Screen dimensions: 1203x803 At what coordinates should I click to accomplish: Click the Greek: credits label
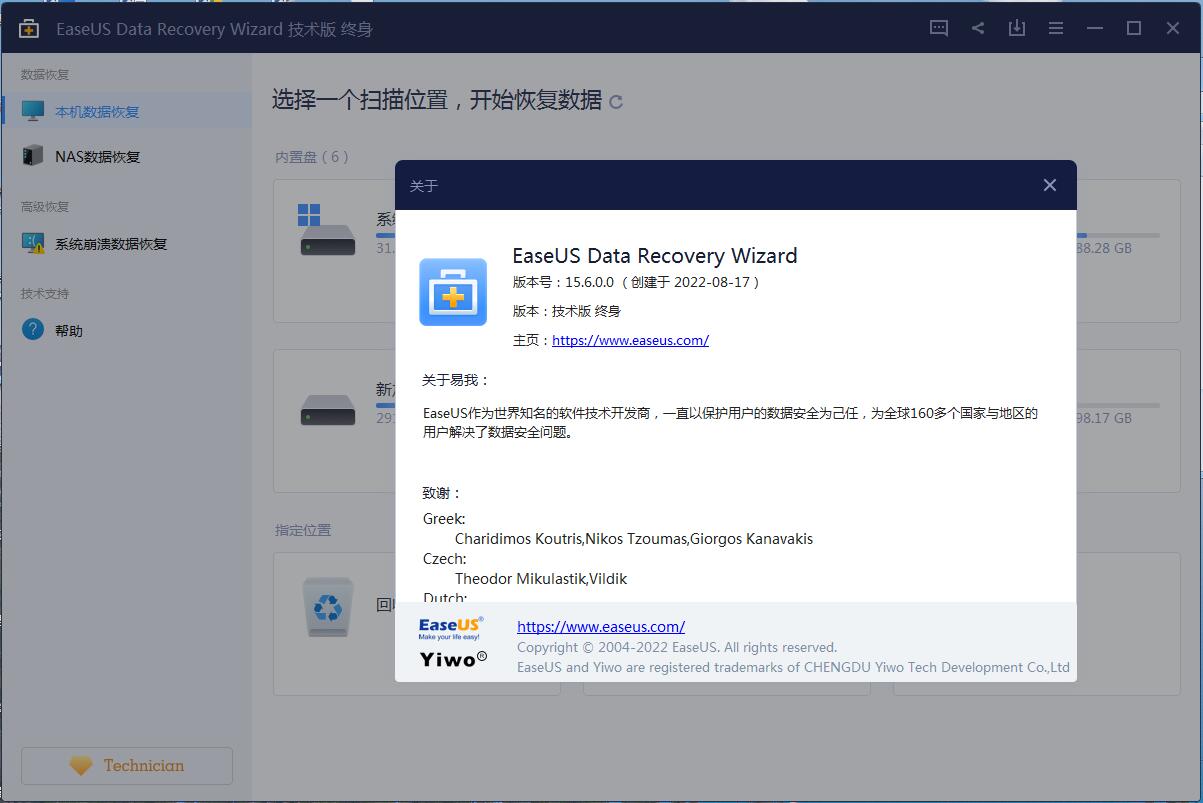pyautogui.click(x=444, y=519)
